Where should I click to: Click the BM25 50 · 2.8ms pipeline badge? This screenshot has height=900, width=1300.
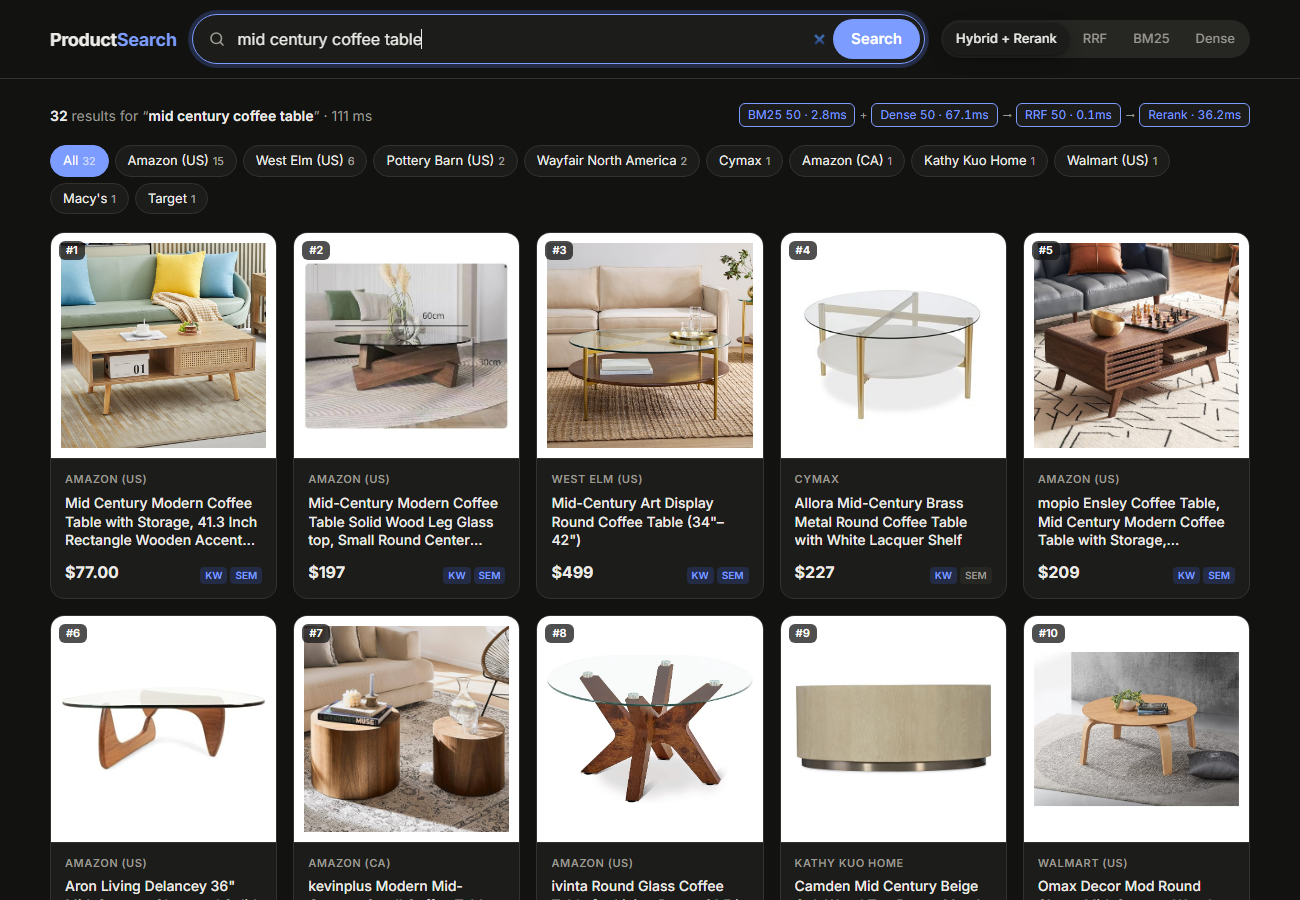pyautogui.click(x=798, y=115)
